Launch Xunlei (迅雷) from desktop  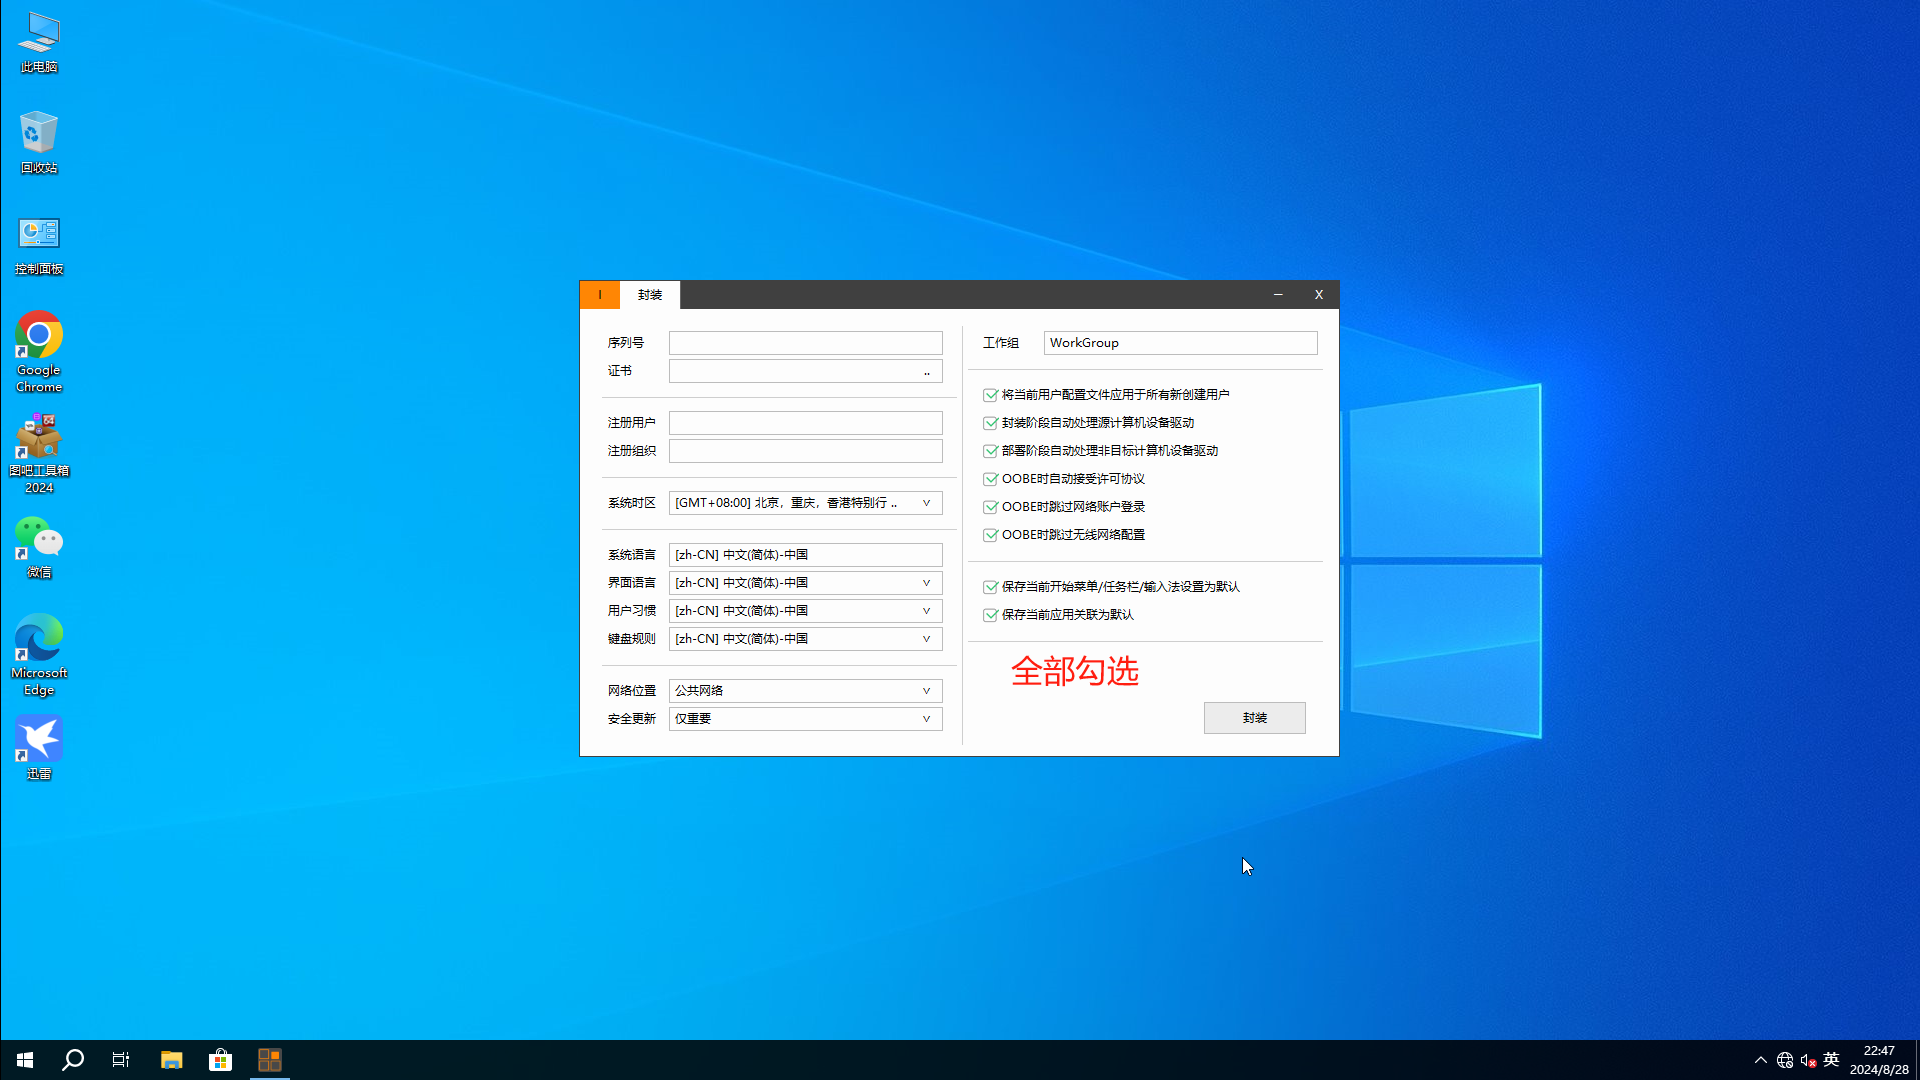tap(39, 748)
